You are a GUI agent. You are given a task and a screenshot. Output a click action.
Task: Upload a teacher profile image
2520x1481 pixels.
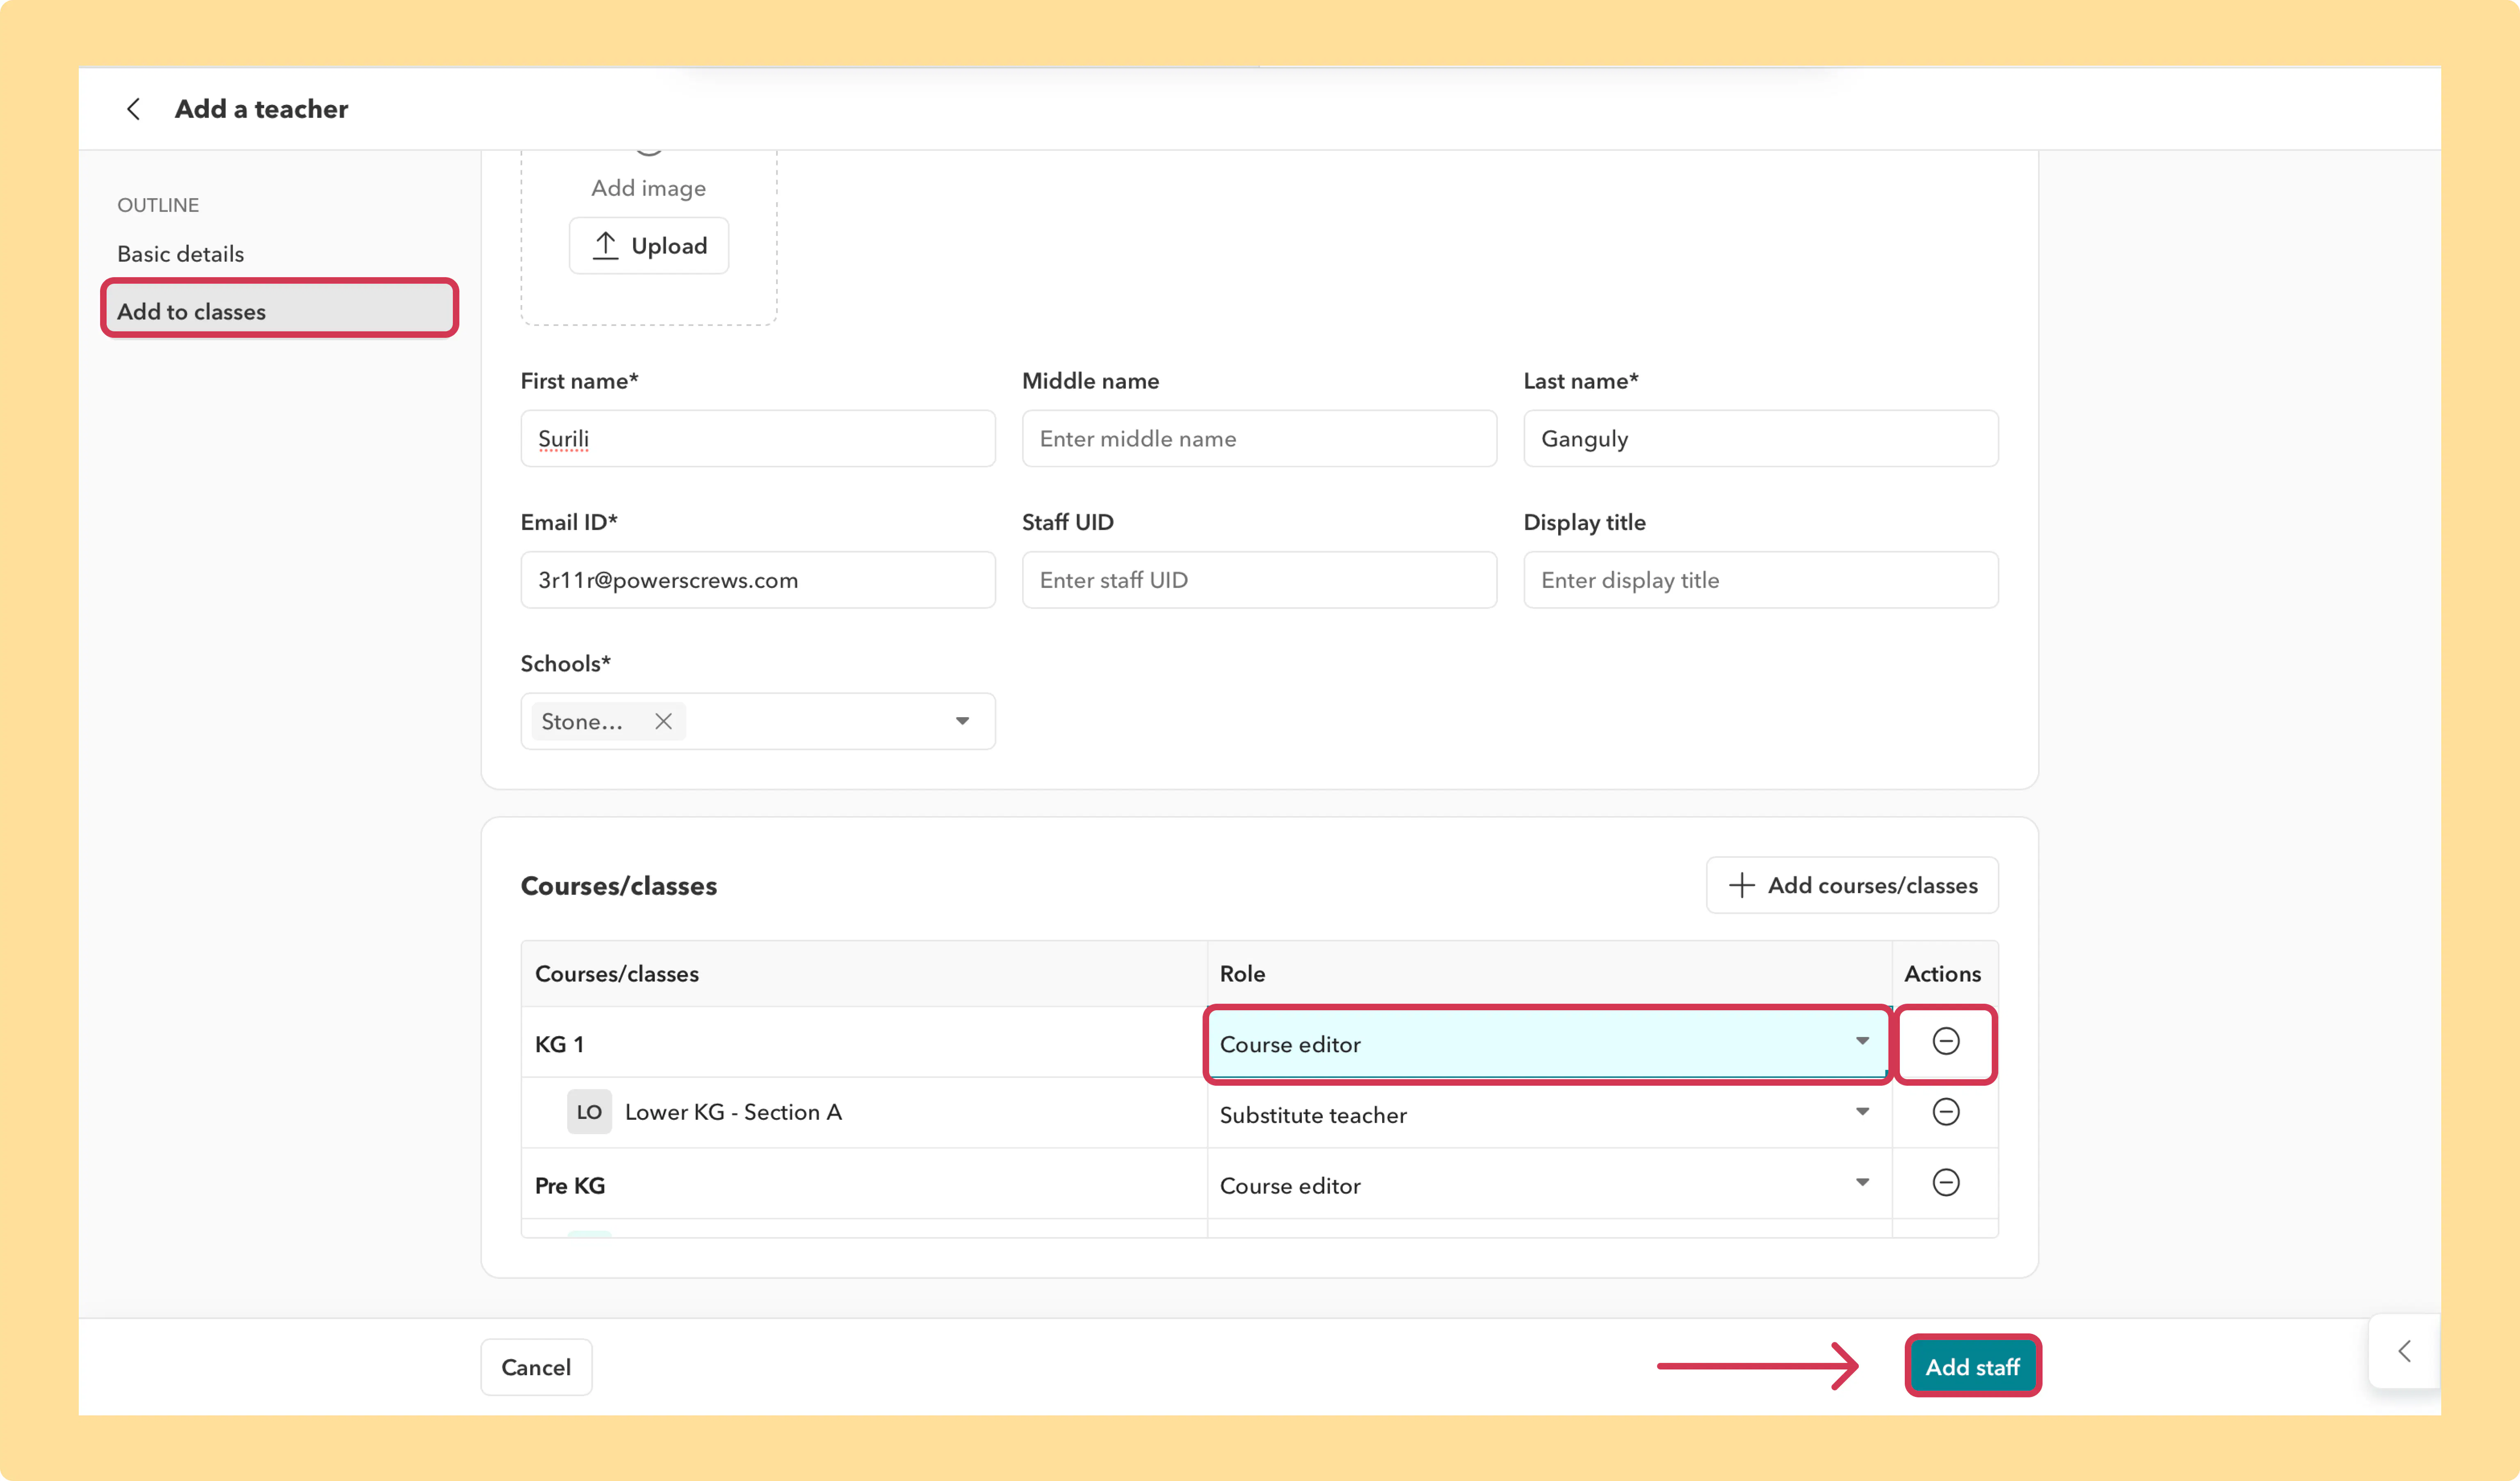click(x=648, y=246)
